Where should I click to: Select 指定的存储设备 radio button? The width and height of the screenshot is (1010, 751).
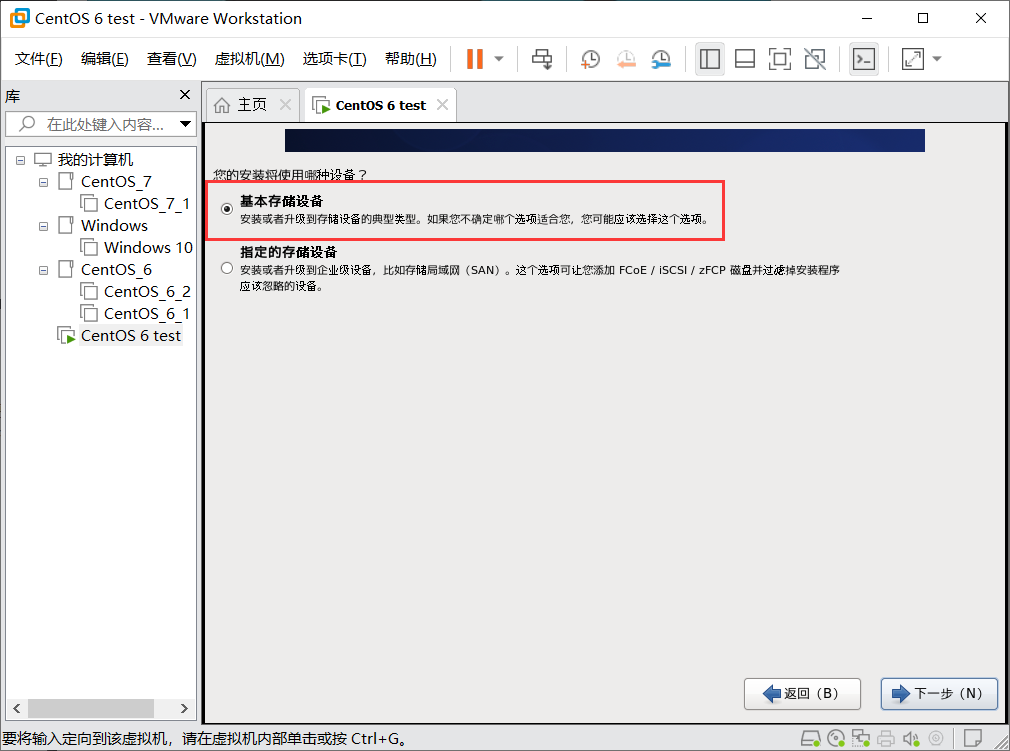pyautogui.click(x=227, y=268)
